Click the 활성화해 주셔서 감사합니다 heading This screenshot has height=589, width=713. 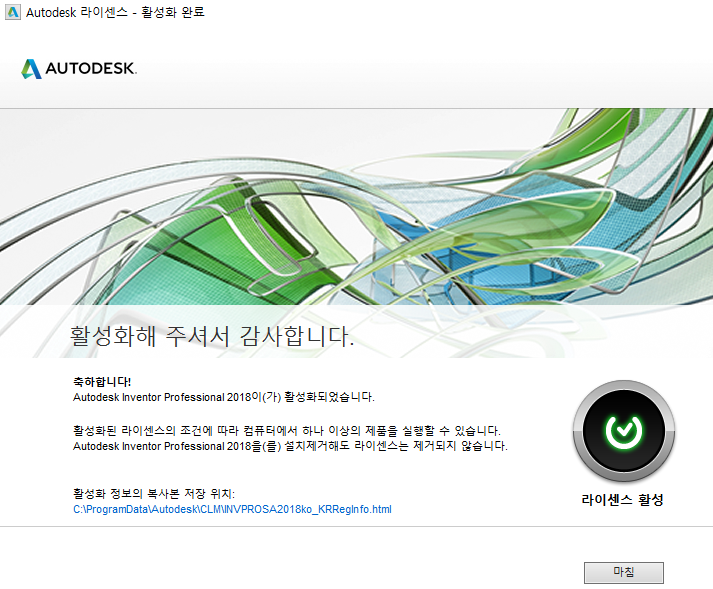click(212, 336)
